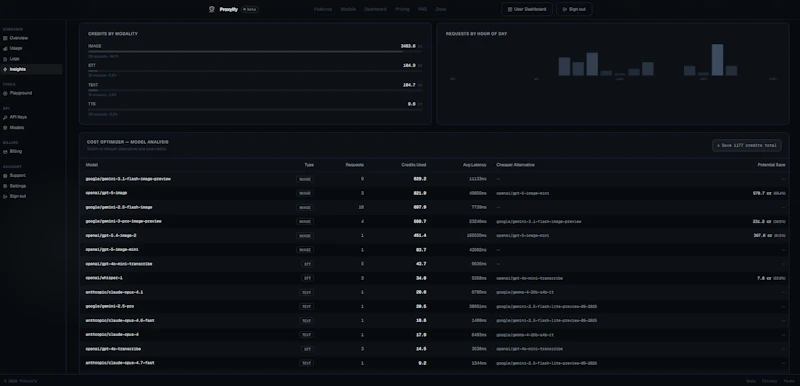Viewport: 800px width, 386px height.
Task: Click the sidebar Sign out icon
Action: (x=5, y=196)
